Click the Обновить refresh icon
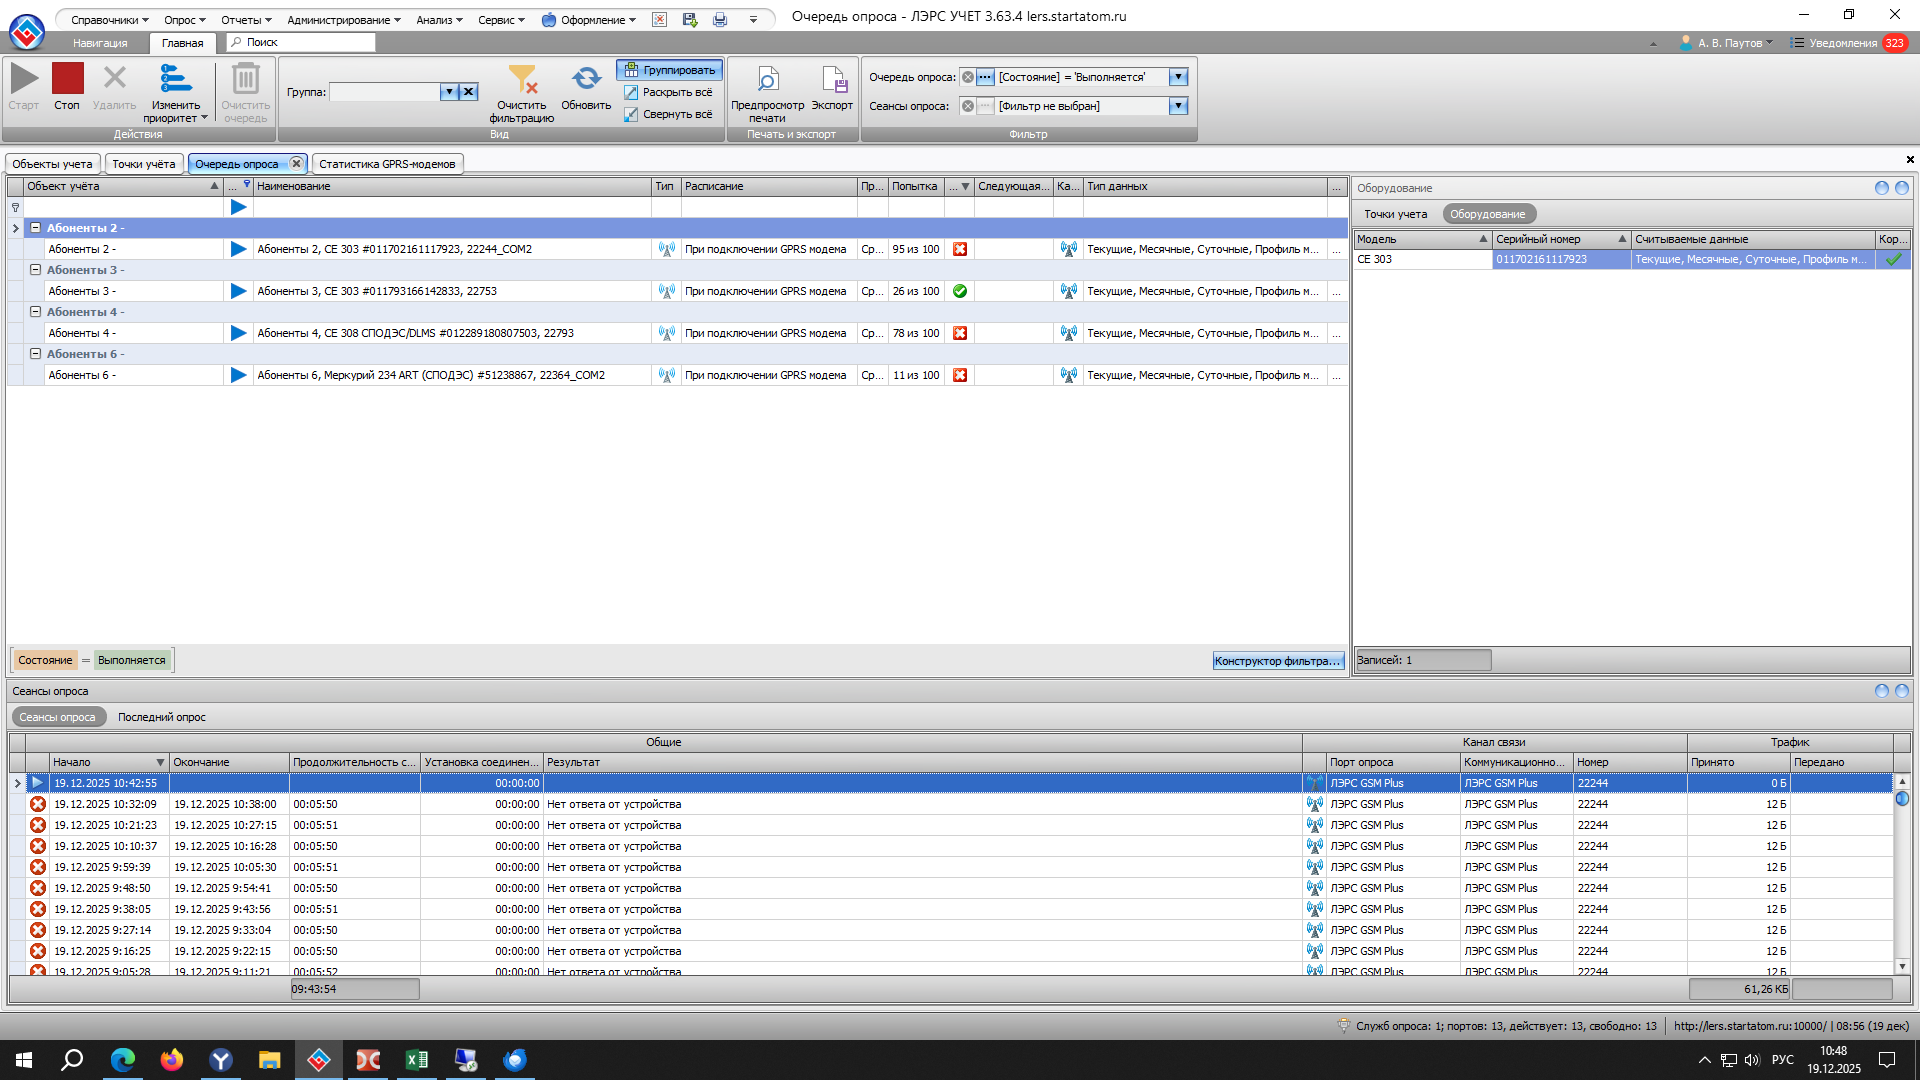 (586, 79)
